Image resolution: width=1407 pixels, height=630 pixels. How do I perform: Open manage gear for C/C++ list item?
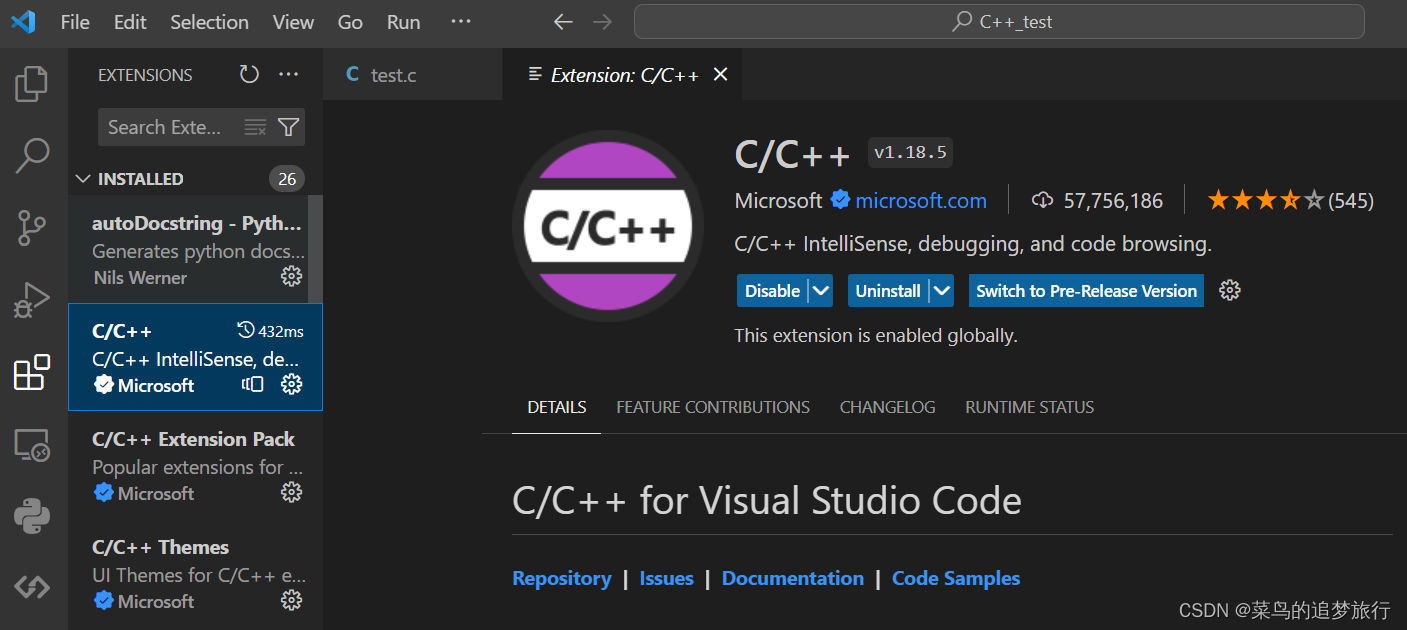pos(291,384)
